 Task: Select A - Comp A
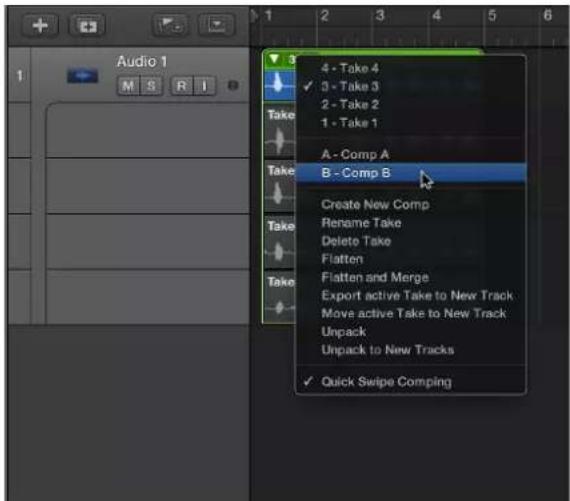(x=411, y=154)
